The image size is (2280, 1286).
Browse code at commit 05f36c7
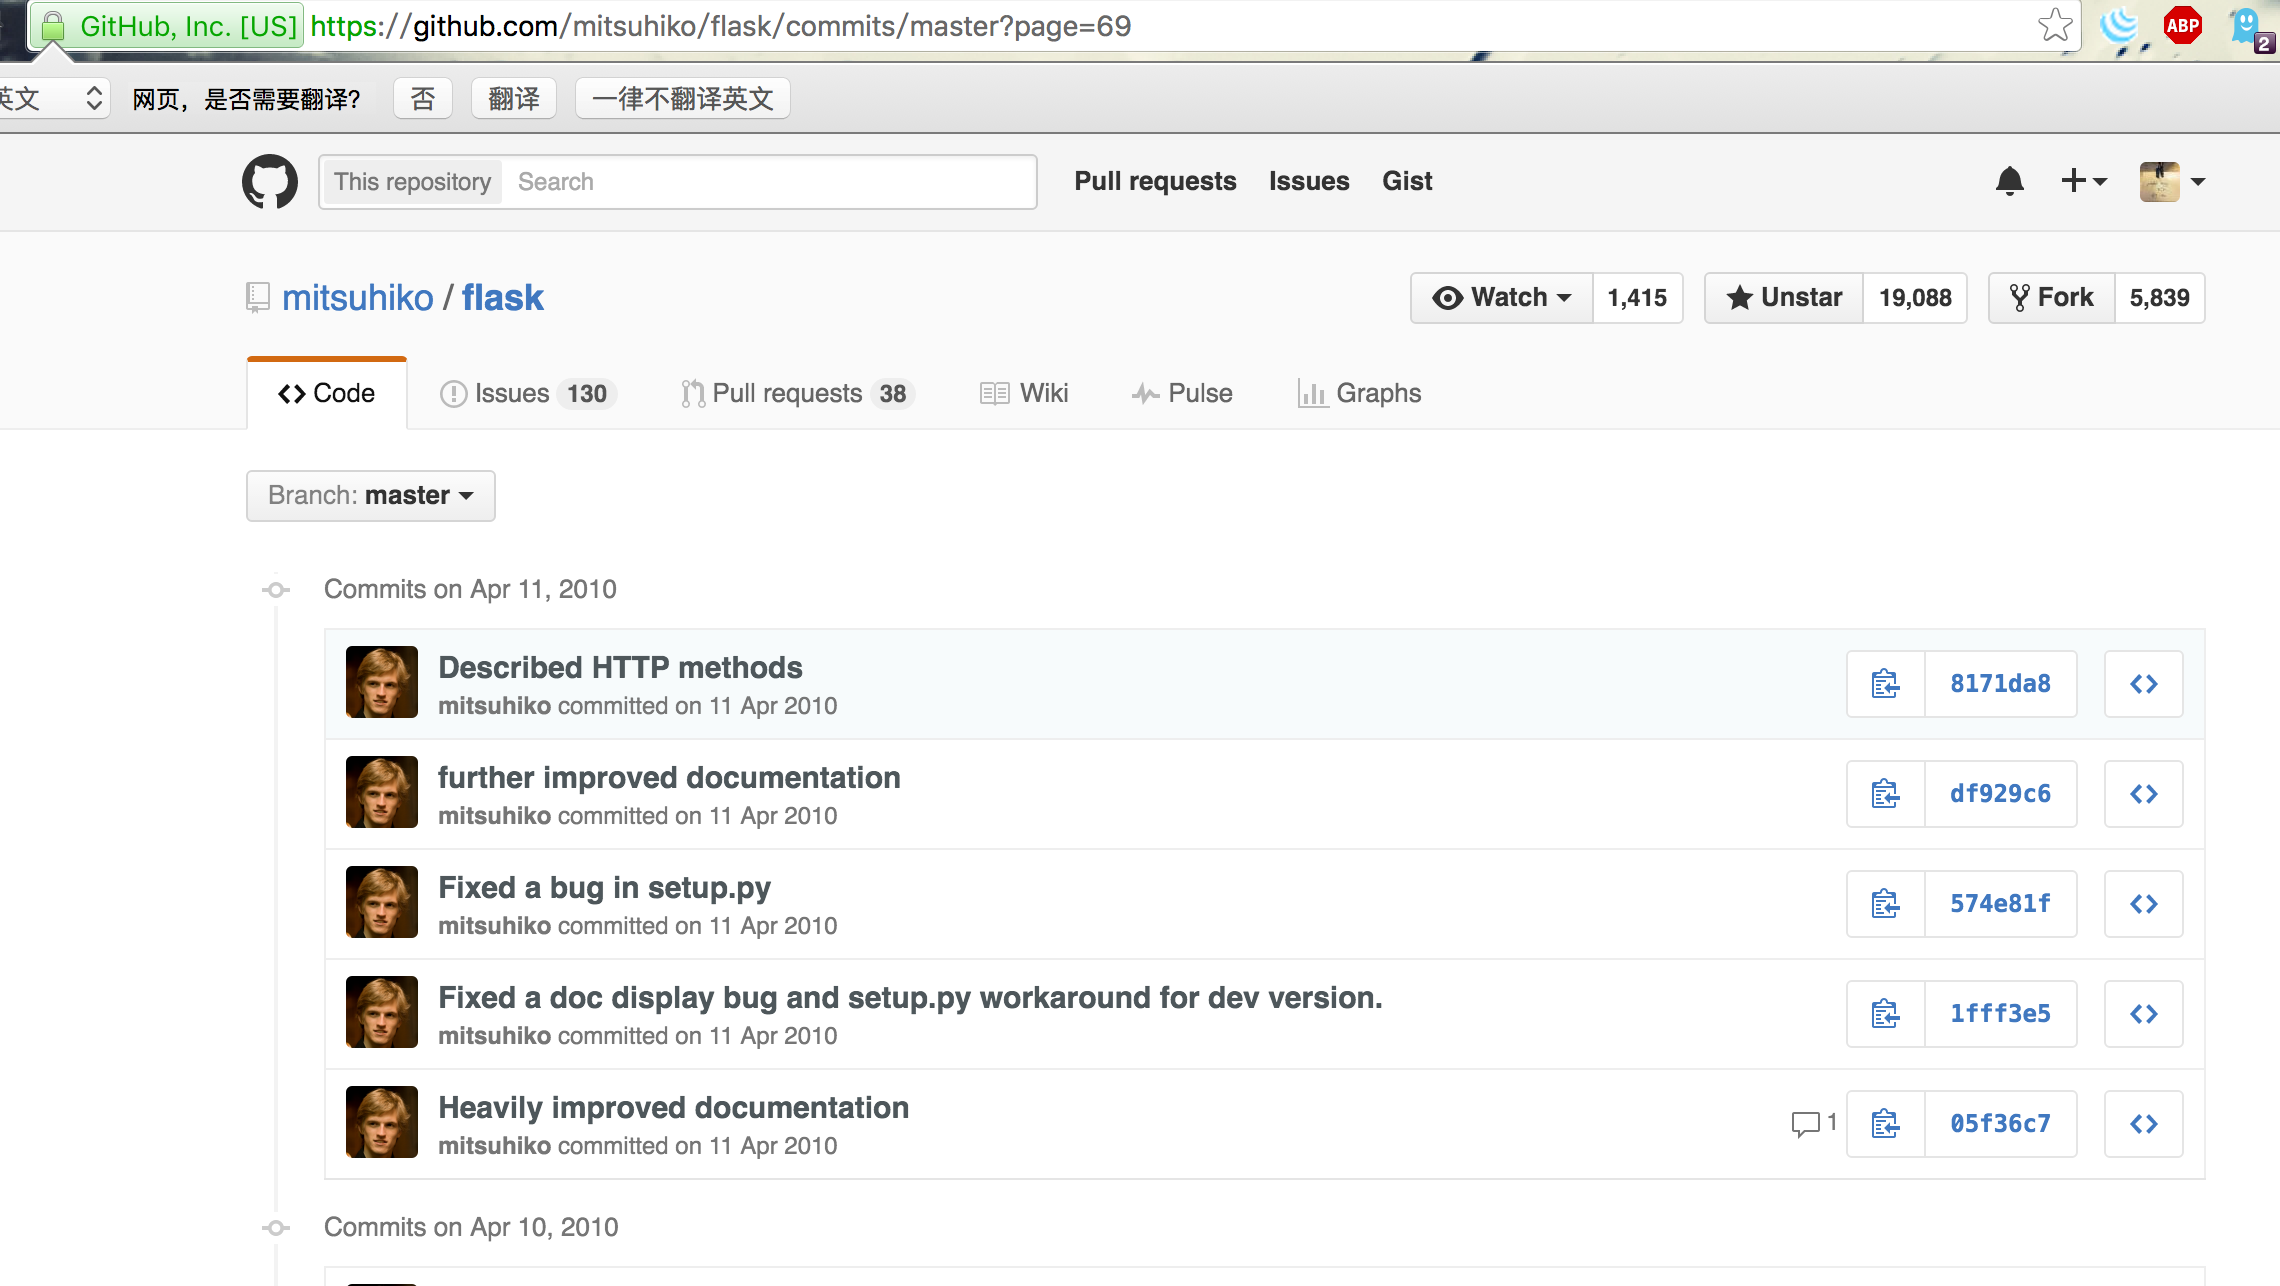(2143, 1124)
